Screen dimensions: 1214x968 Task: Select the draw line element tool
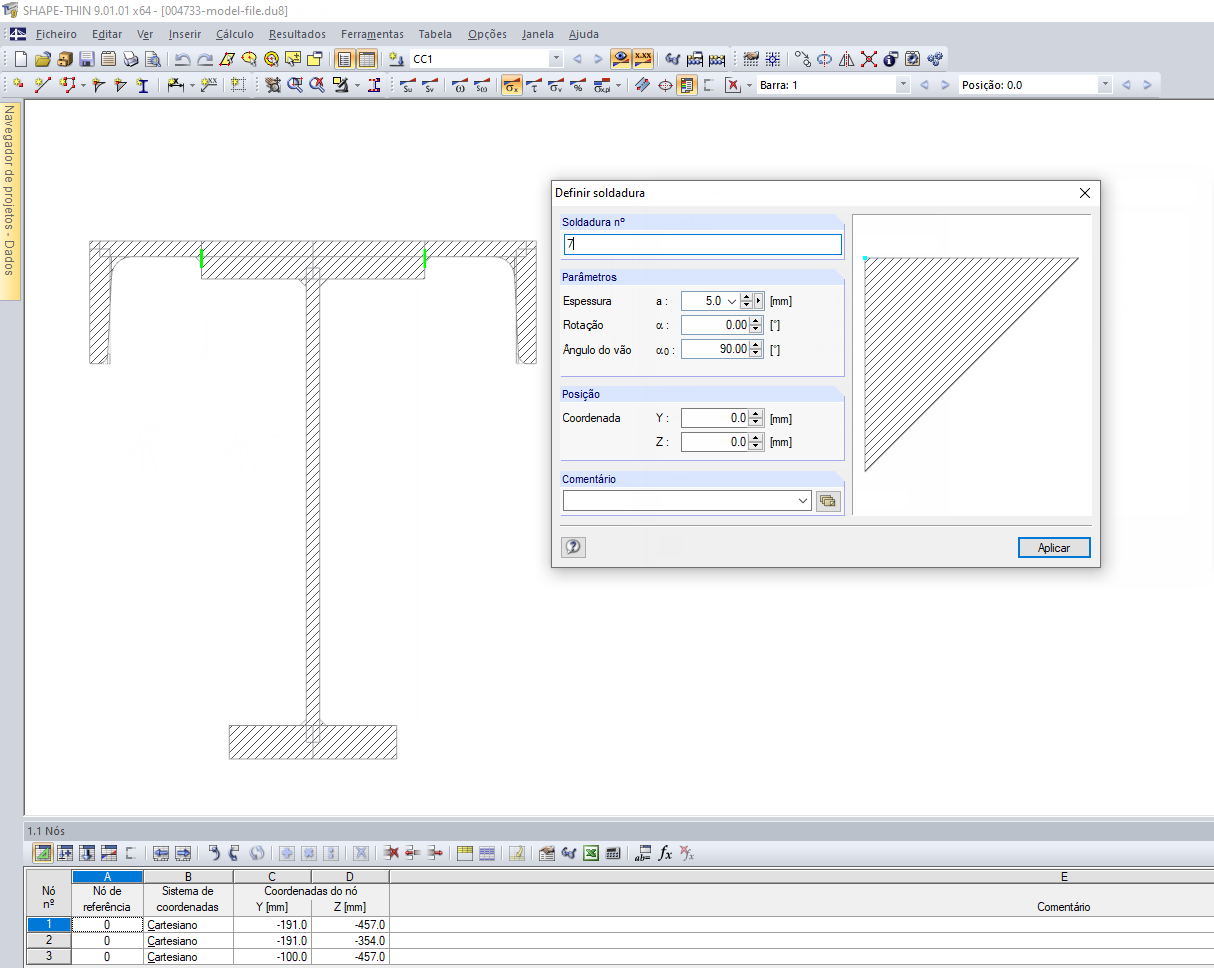[42, 85]
